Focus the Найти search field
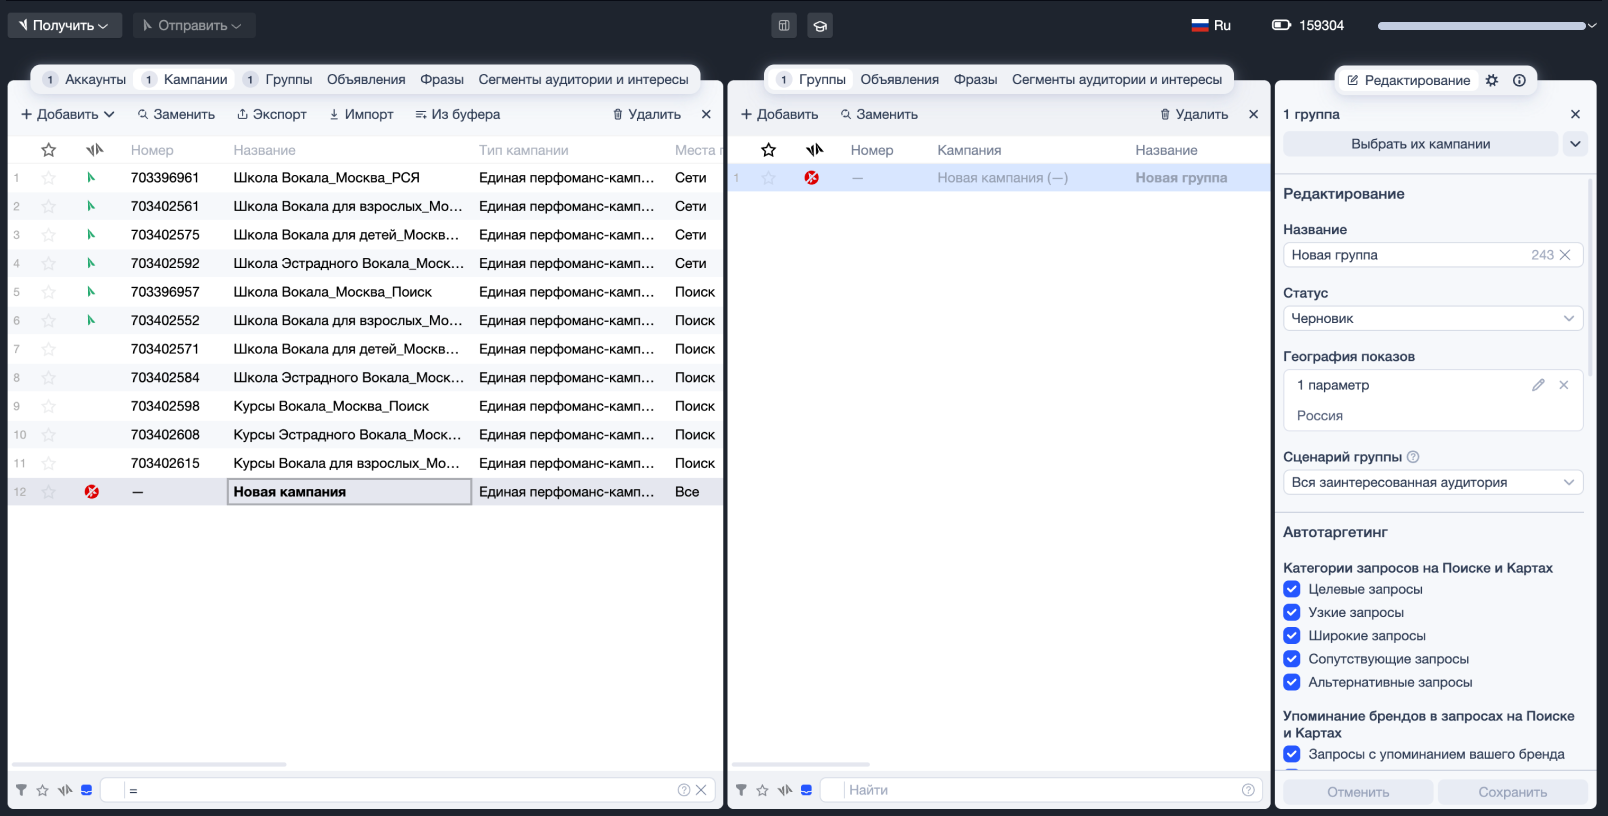 1040,790
